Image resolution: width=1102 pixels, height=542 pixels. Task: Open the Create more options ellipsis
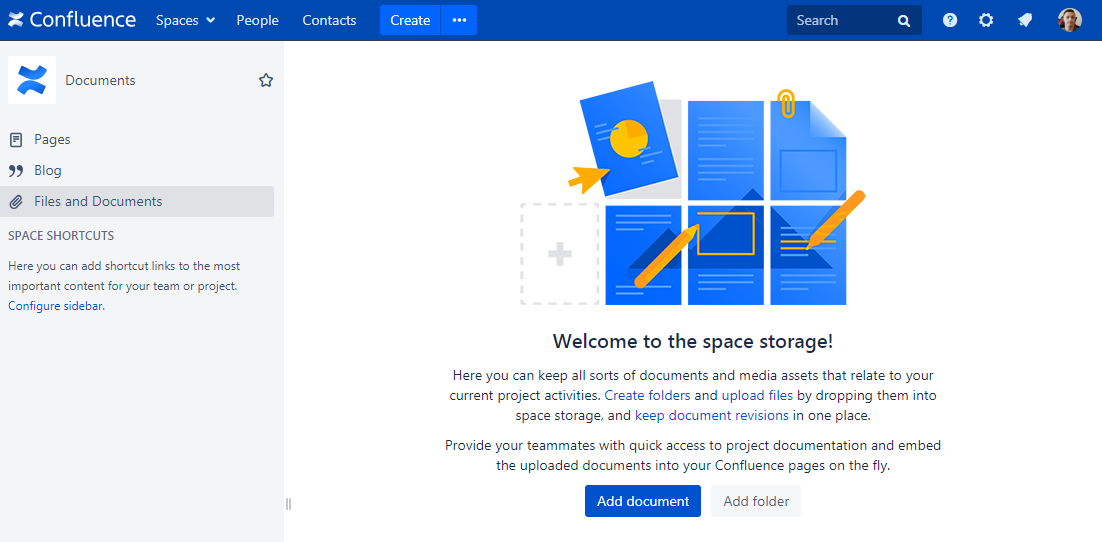click(x=459, y=20)
